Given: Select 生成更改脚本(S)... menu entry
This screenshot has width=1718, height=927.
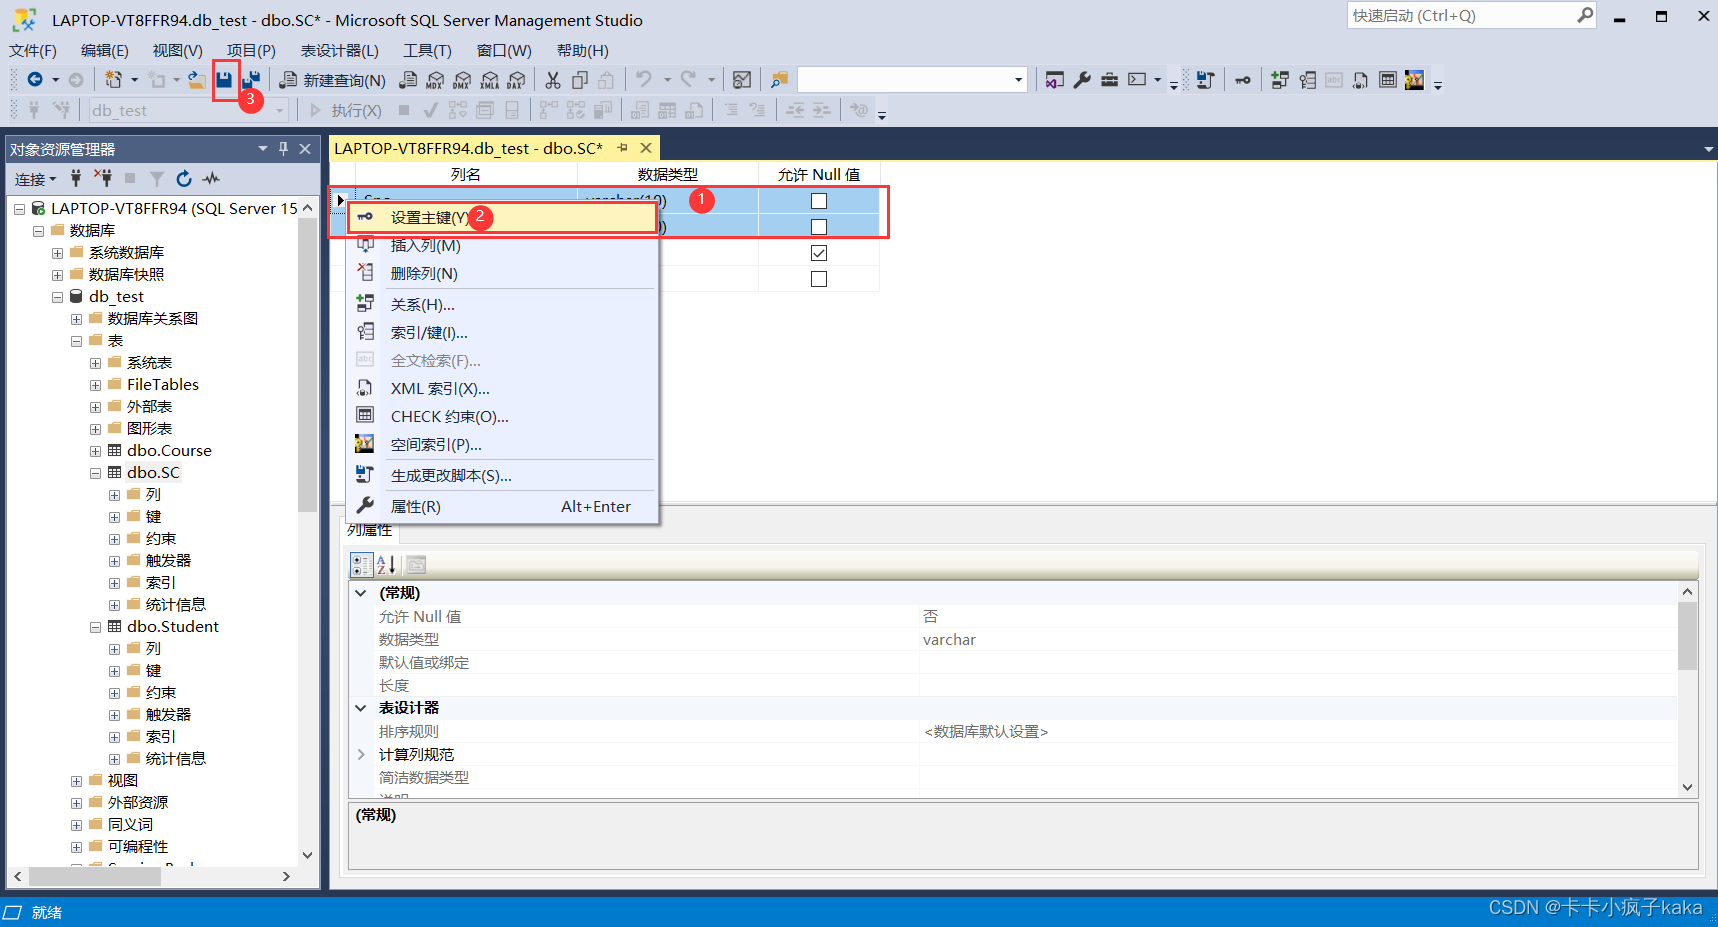Looking at the screenshot, I should (503, 476).
